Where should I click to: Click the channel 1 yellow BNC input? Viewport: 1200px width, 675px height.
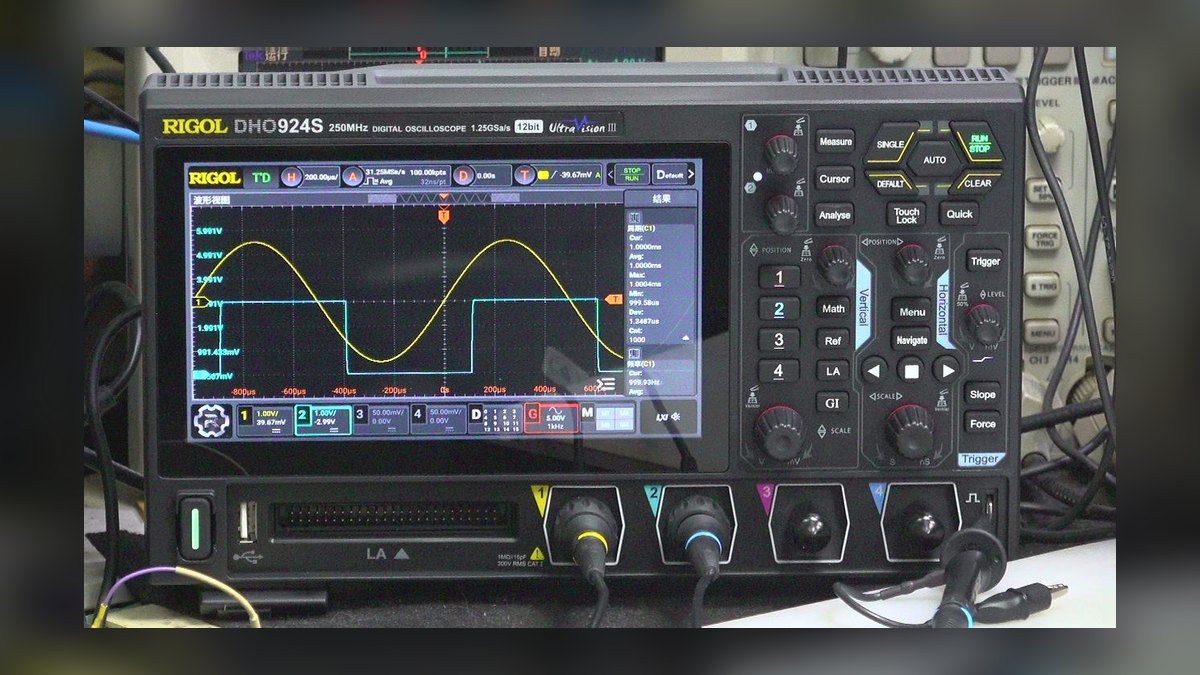(x=586, y=524)
